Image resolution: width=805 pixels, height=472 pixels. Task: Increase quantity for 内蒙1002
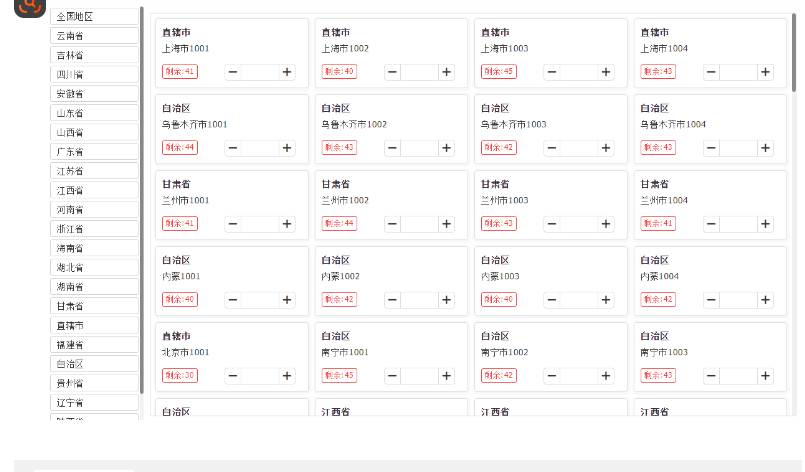click(x=447, y=300)
